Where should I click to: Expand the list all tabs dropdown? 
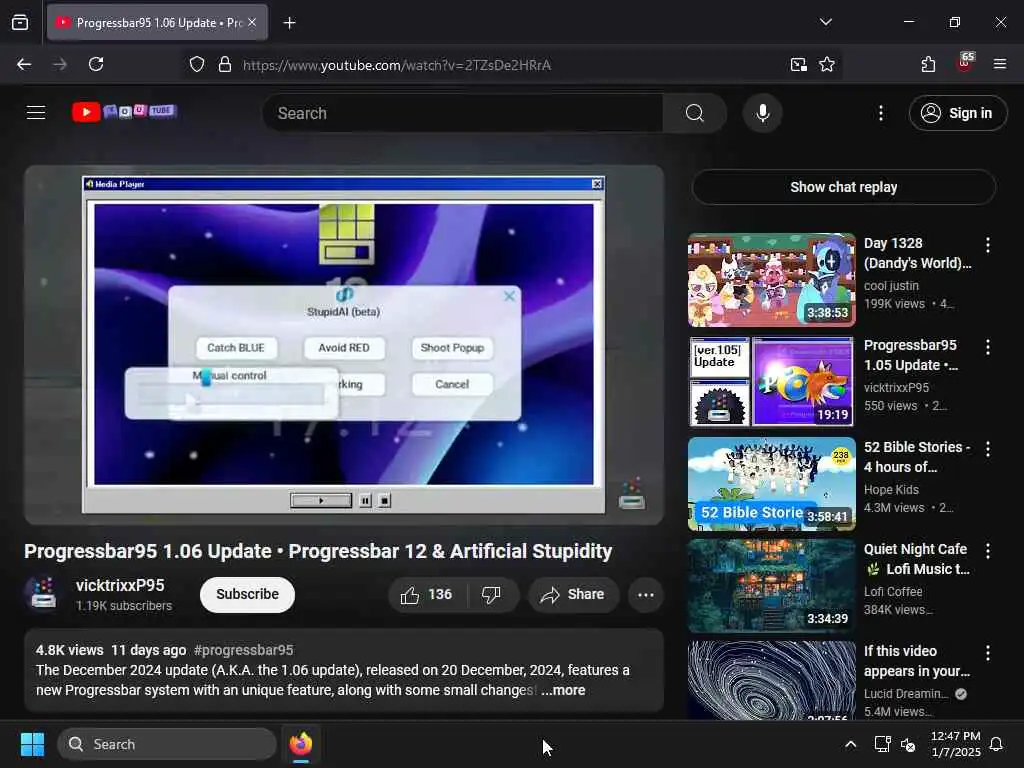(x=825, y=22)
